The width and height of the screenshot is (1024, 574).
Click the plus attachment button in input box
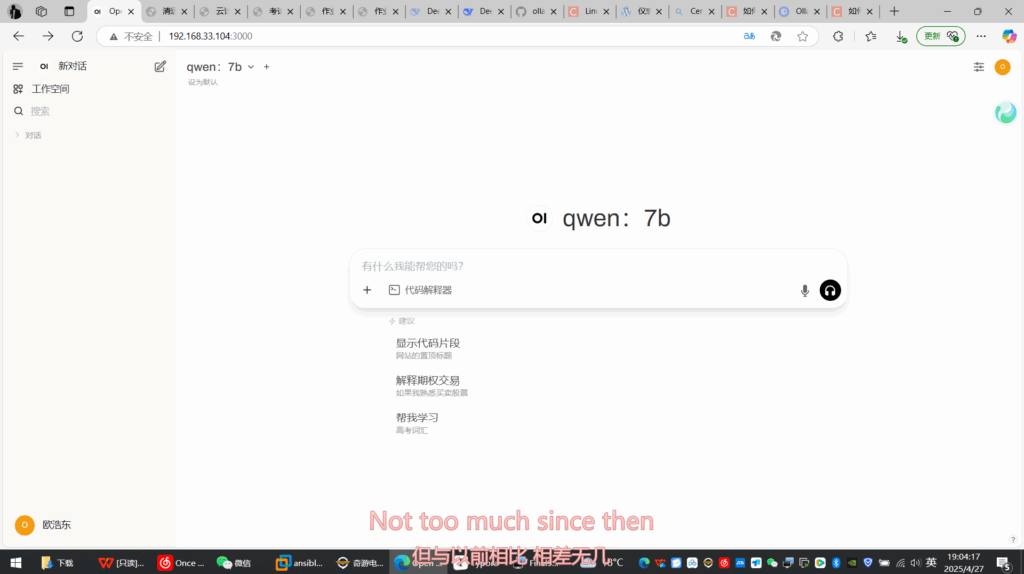pos(367,290)
